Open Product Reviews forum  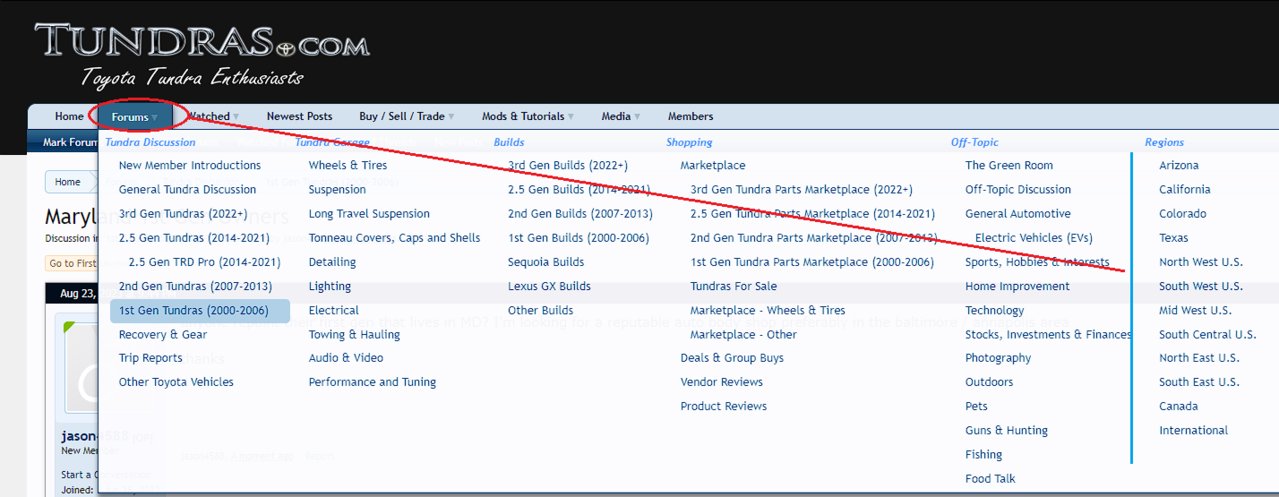723,406
